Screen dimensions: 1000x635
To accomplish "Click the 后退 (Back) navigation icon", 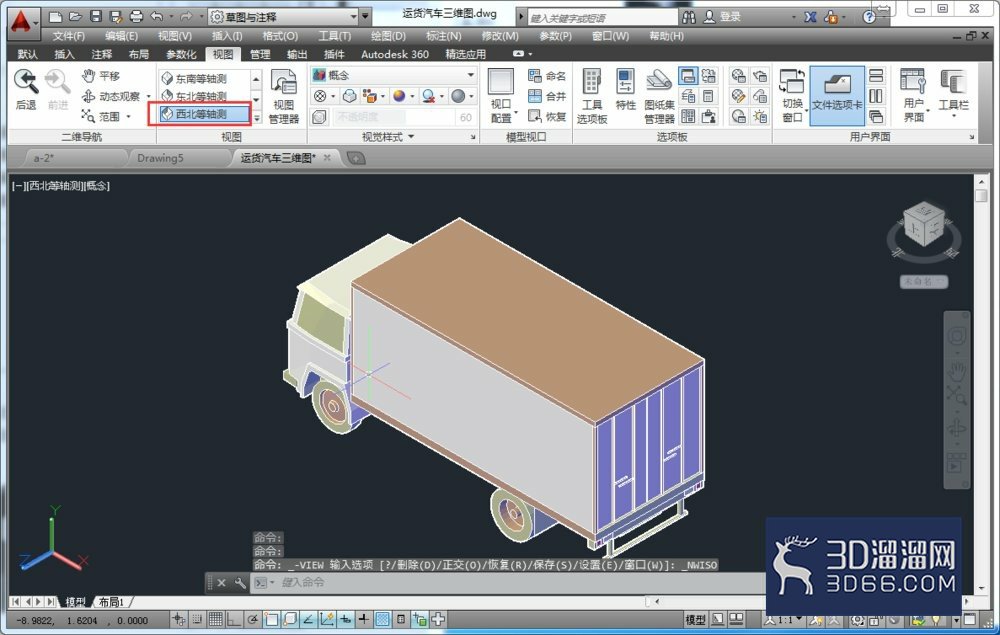I will (26, 89).
